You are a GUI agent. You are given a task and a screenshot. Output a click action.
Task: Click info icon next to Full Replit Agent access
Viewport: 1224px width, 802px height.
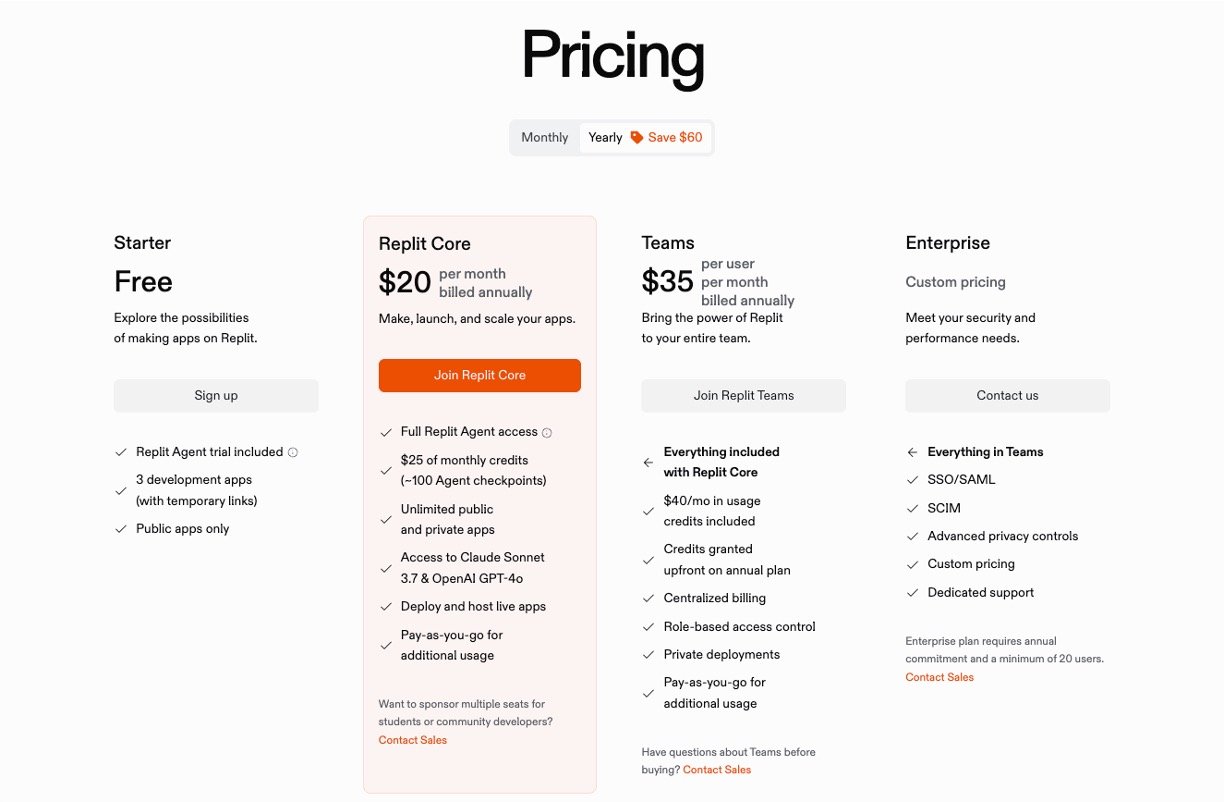pos(547,433)
